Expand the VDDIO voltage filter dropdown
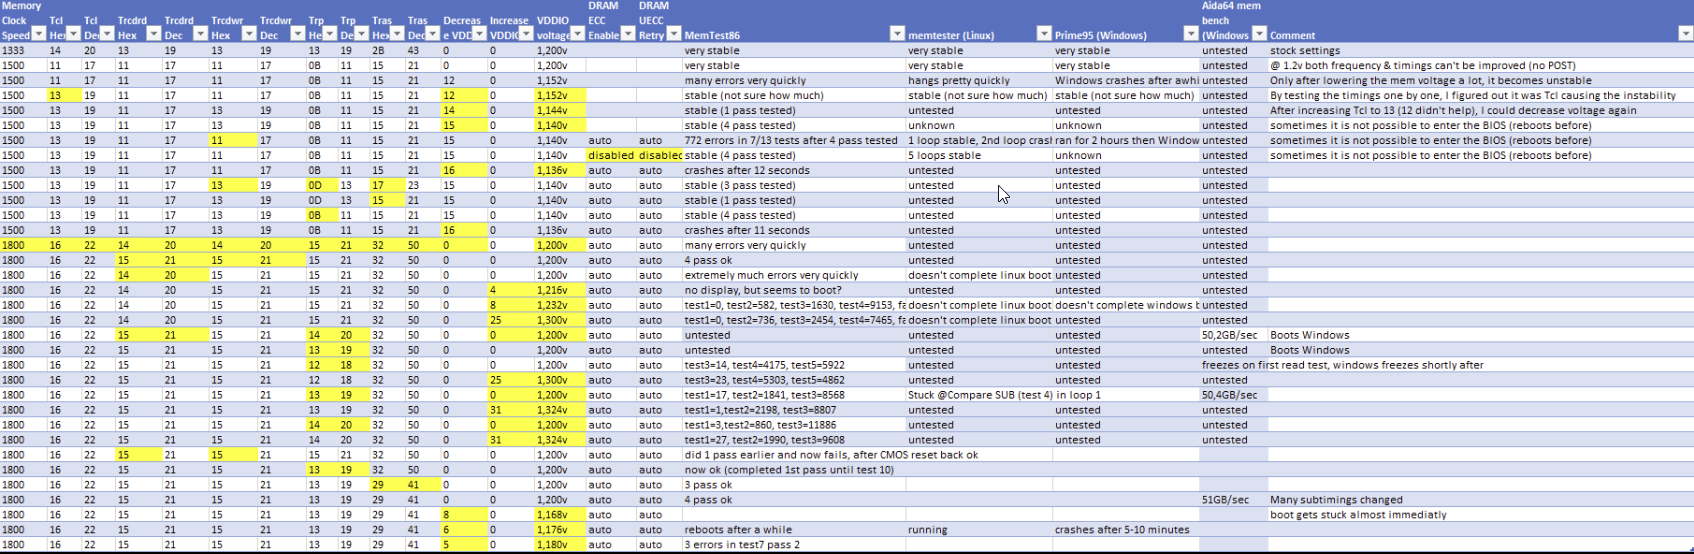 577,34
